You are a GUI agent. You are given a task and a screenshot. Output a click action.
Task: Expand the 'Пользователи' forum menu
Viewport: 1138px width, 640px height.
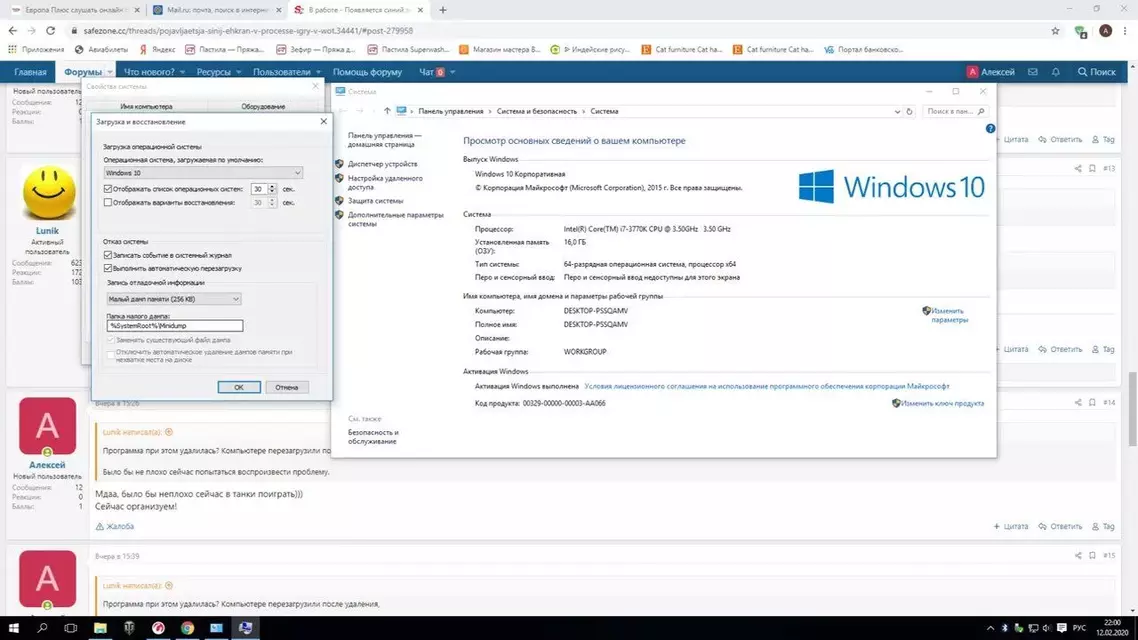318,73
